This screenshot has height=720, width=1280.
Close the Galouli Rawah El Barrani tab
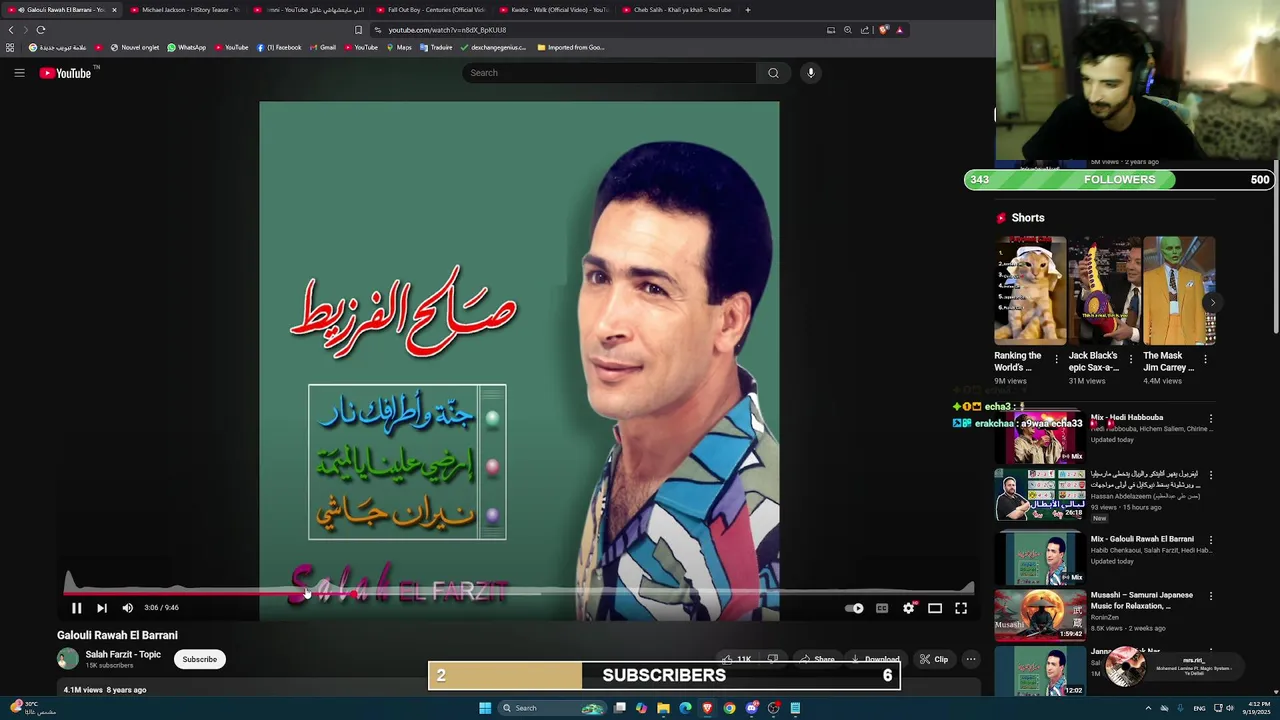114,10
